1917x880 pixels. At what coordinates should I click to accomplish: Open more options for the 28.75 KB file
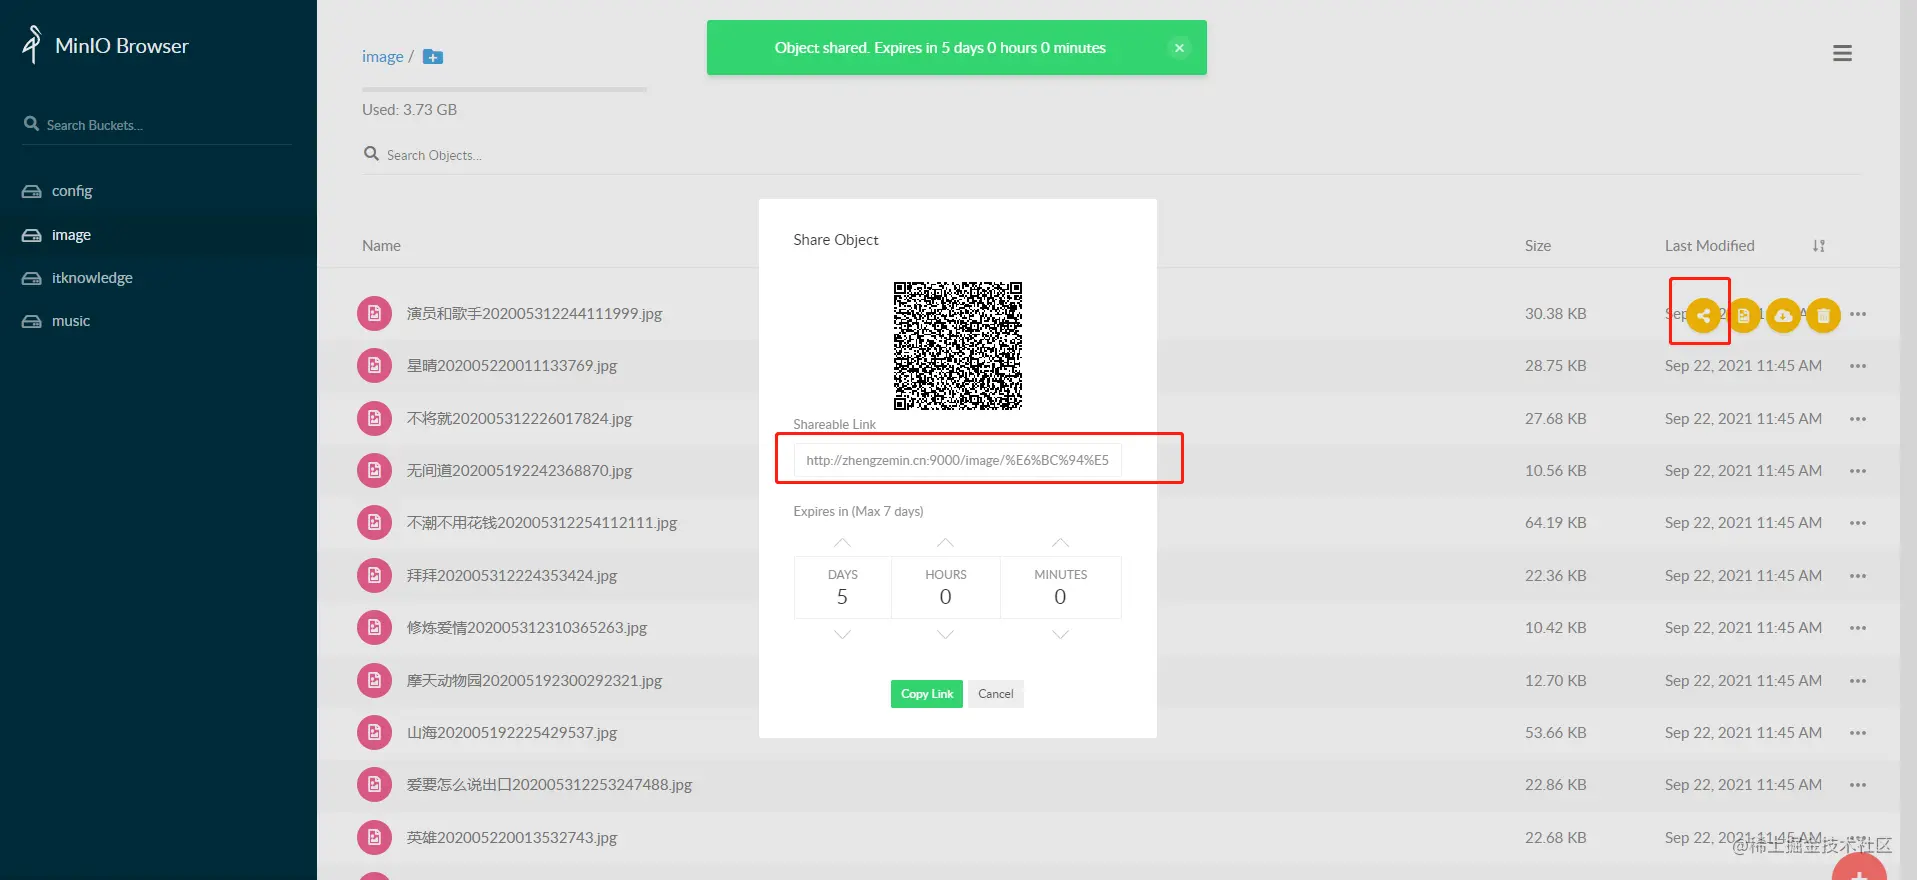pos(1858,366)
